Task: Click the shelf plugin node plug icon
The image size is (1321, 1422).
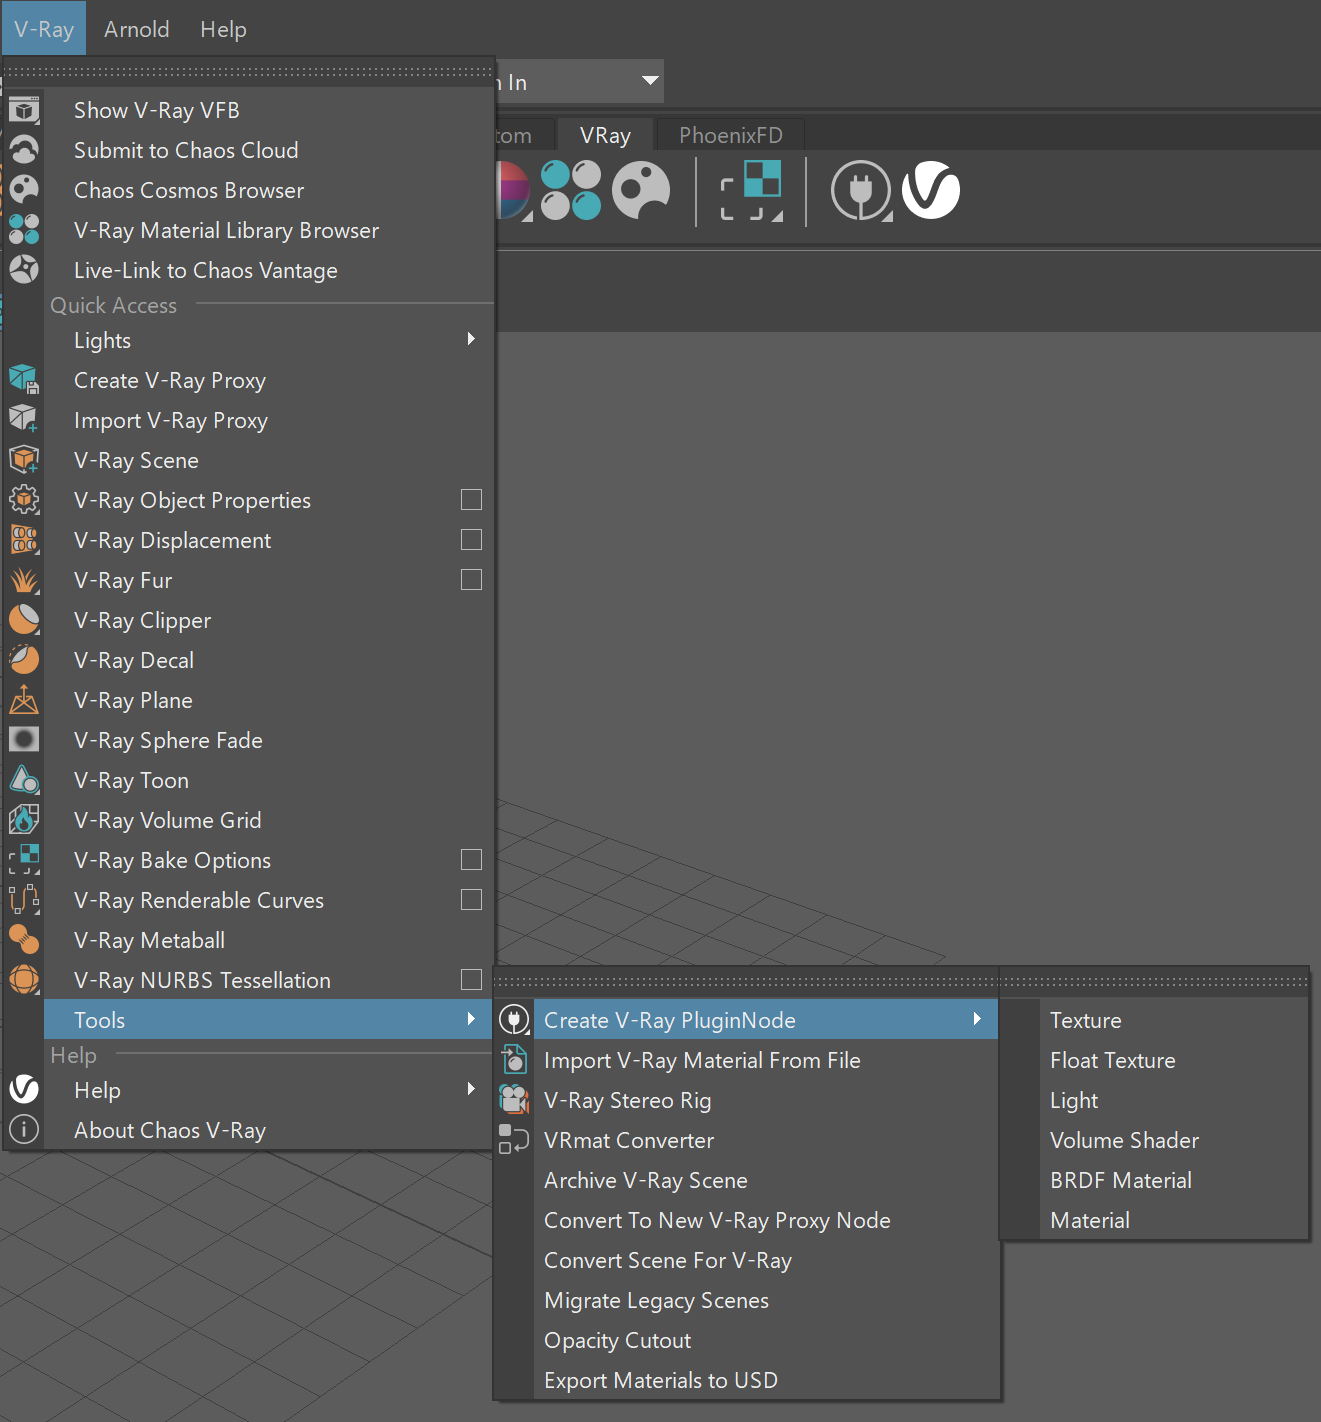Action: (861, 190)
